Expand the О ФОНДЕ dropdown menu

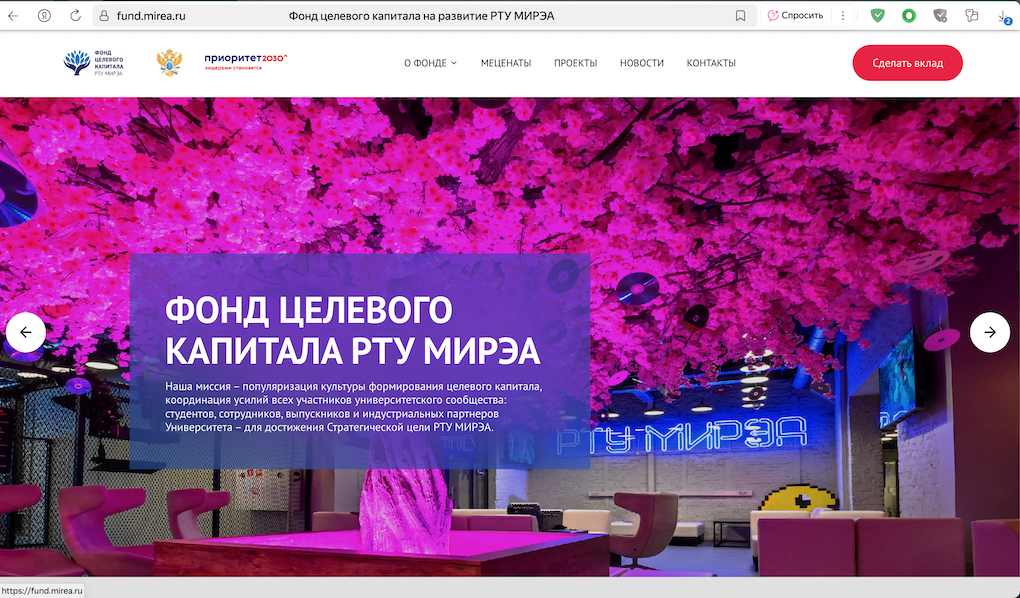[430, 63]
